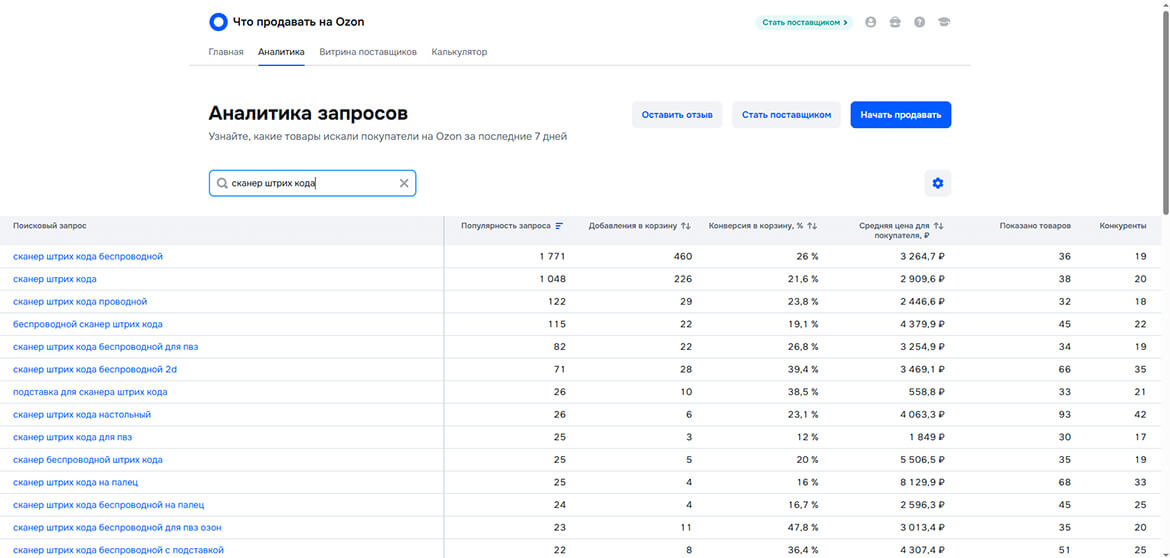Sort by Популярность запроса column icon
The height and width of the screenshot is (558, 1170).
click(x=560, y=225)
